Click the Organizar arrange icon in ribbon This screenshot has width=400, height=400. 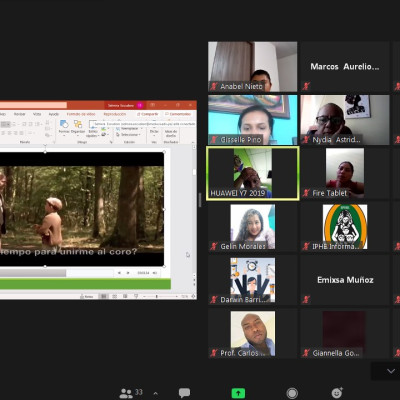[x=78, y=127]
